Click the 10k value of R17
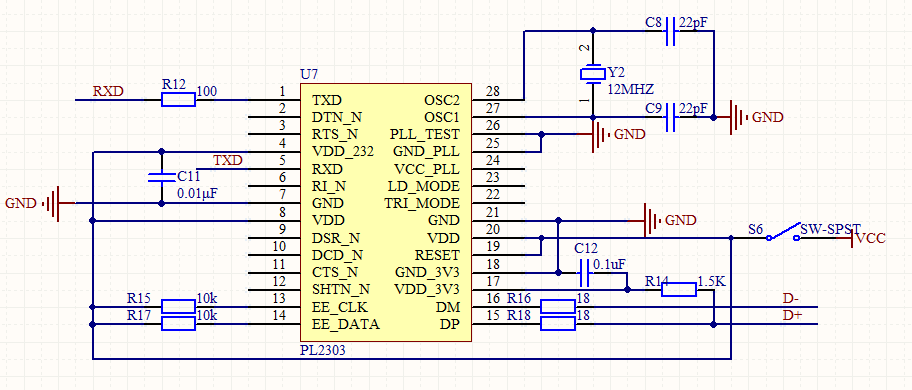 click(x=207, y=316)
